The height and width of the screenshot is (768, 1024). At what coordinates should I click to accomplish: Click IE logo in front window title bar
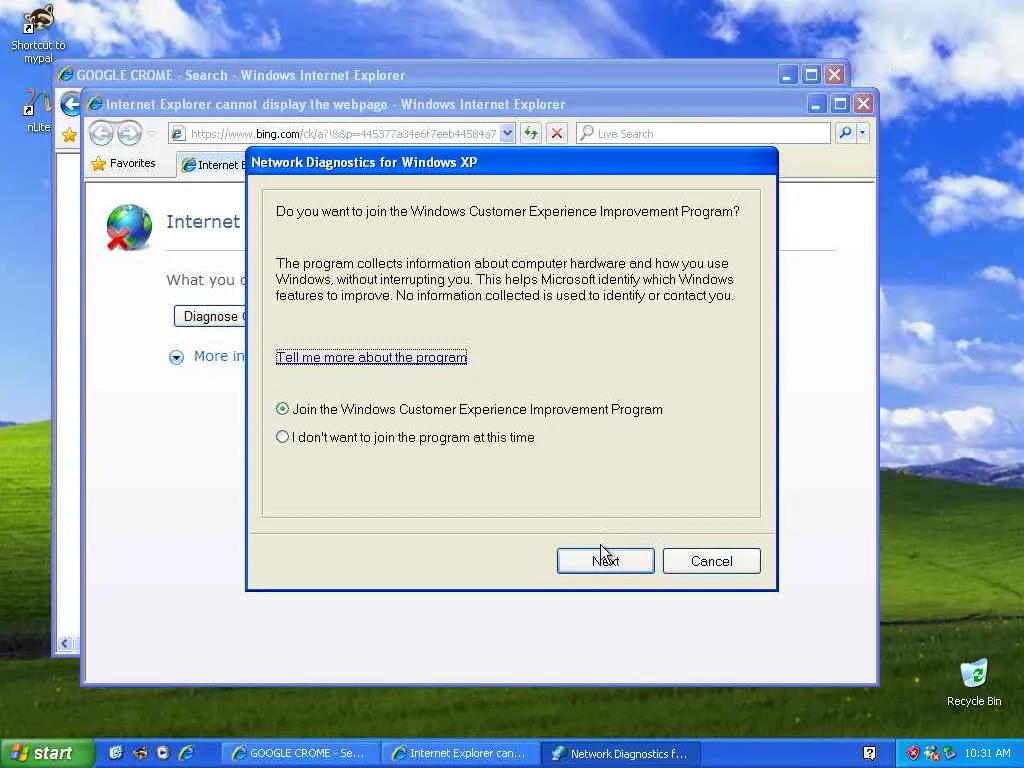coord(95,104)
